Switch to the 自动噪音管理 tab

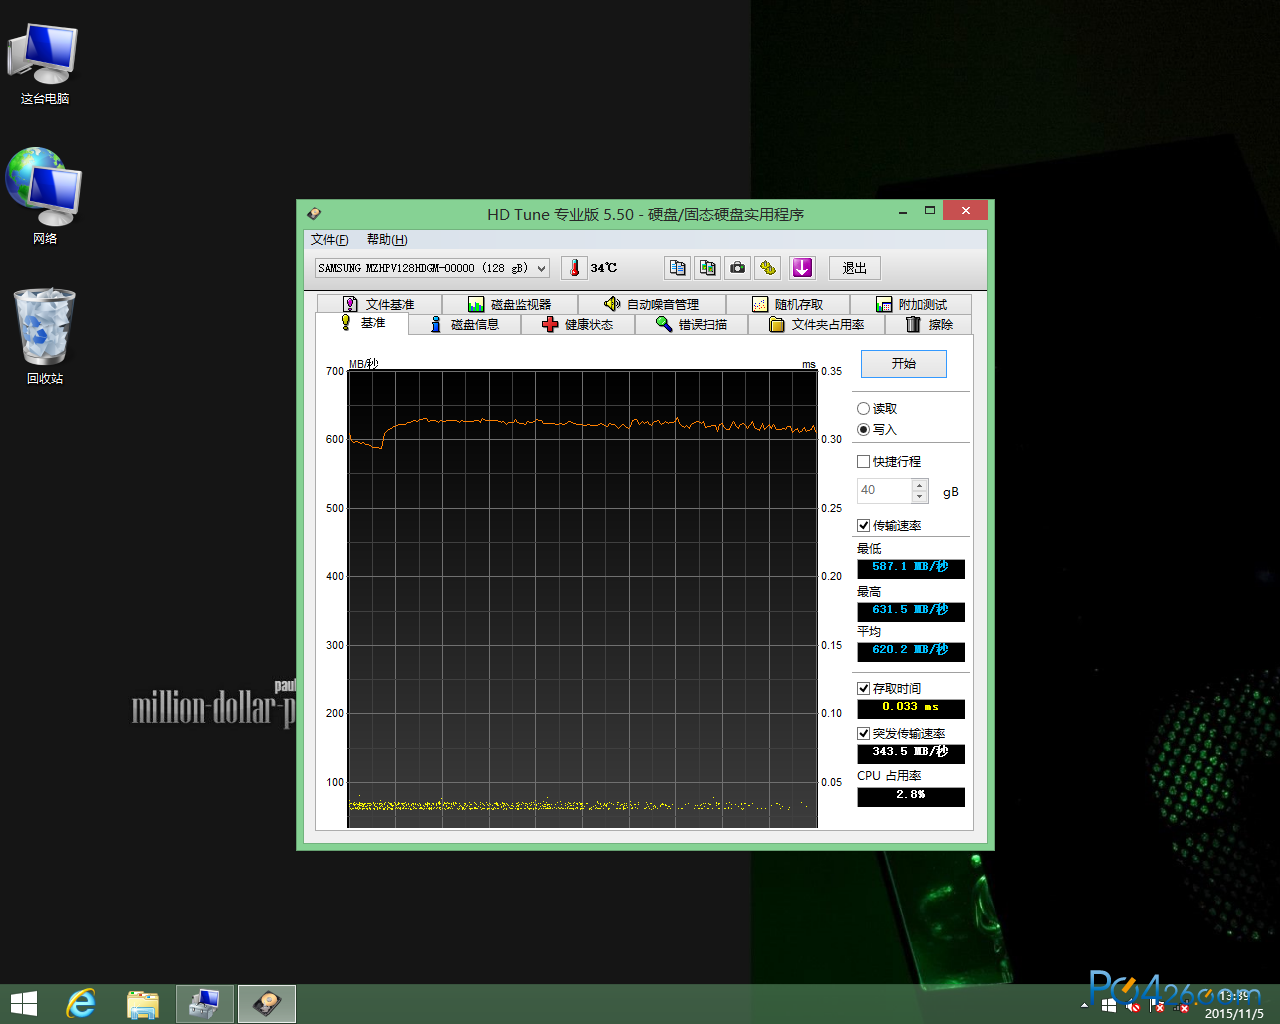[x=652, y=304]
